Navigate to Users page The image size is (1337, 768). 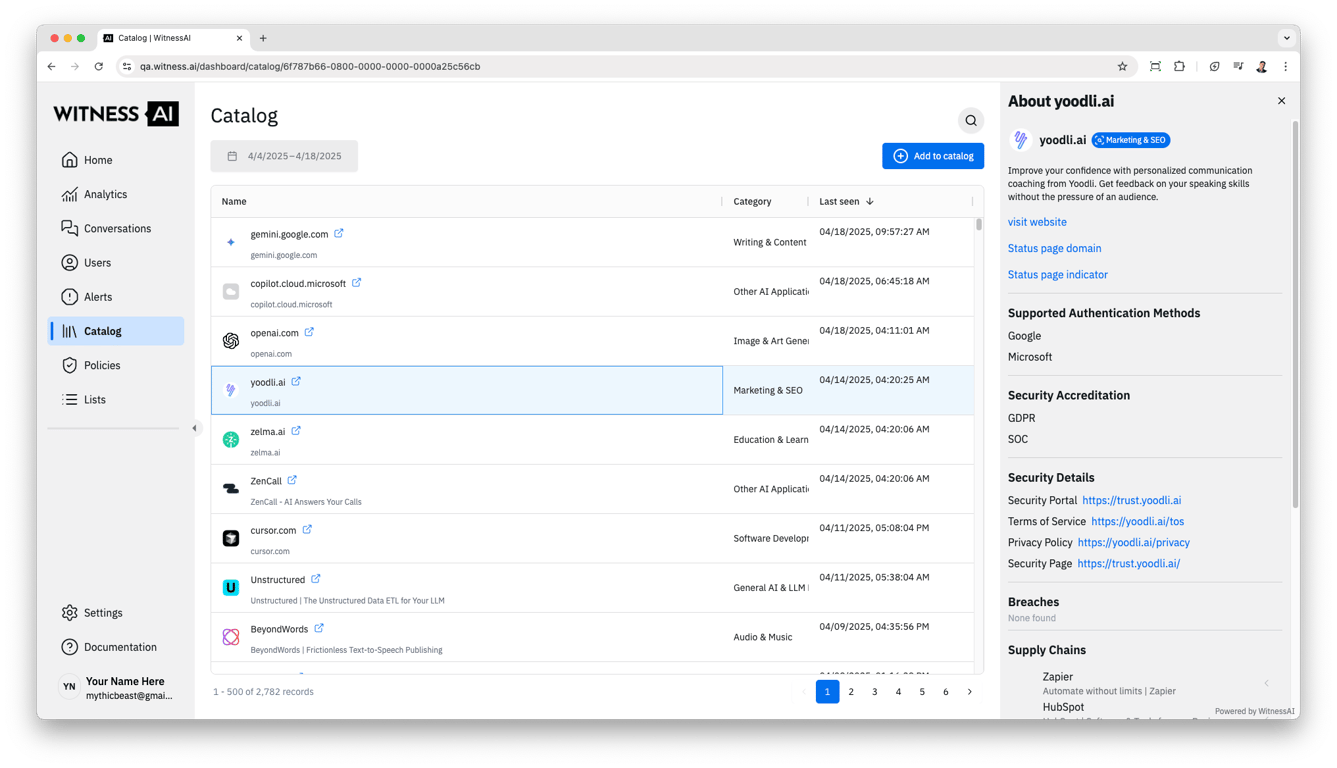(116, 263)
